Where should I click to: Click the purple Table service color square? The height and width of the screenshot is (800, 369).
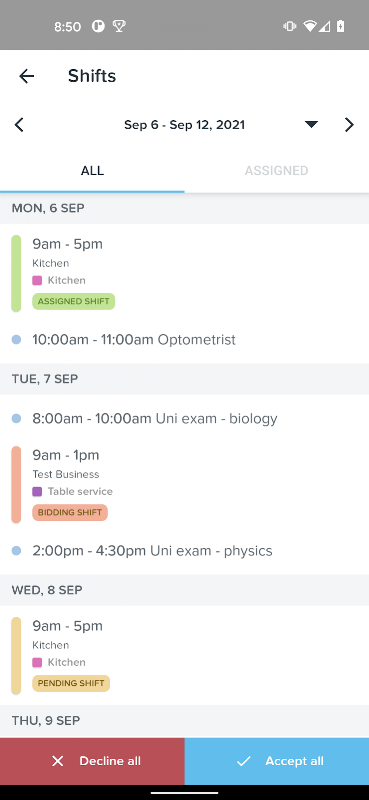tap(37, 491)
